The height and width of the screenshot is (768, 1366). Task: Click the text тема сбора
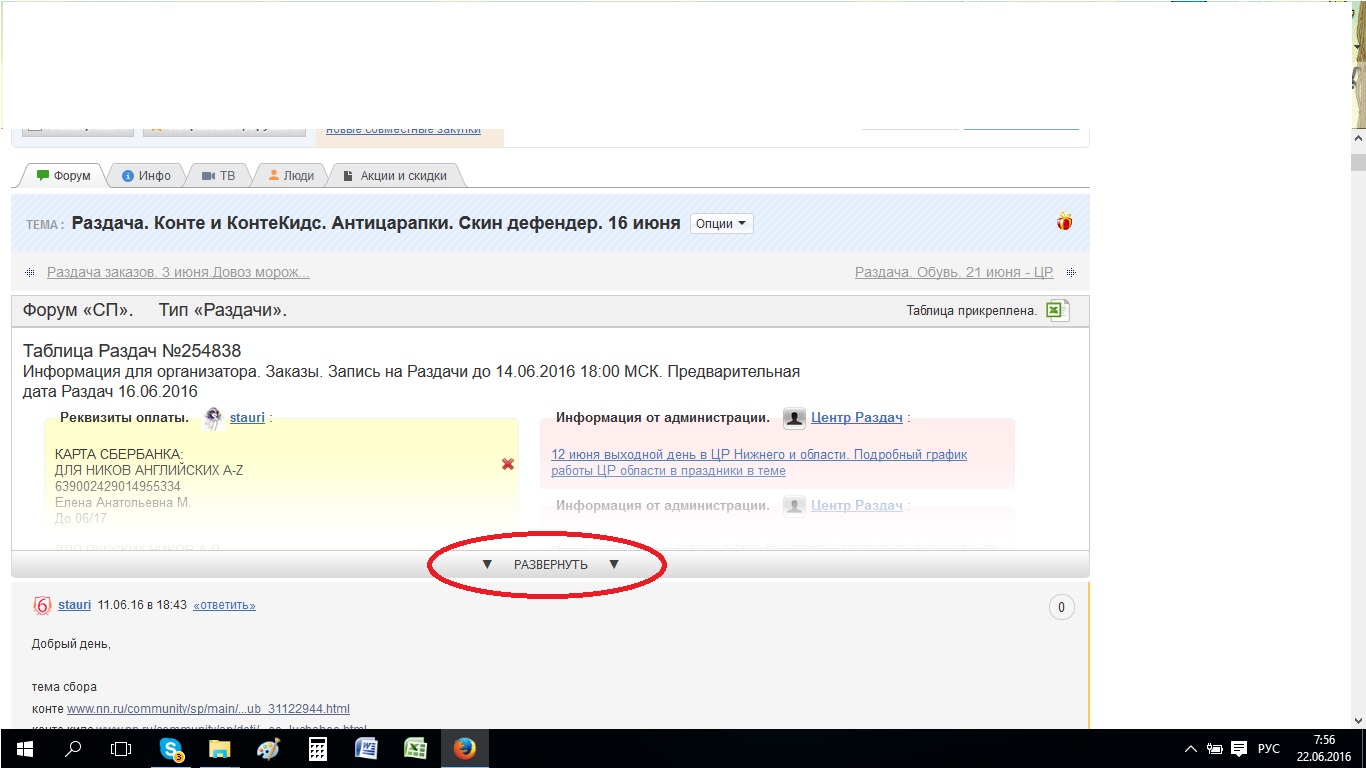point(64,686)
